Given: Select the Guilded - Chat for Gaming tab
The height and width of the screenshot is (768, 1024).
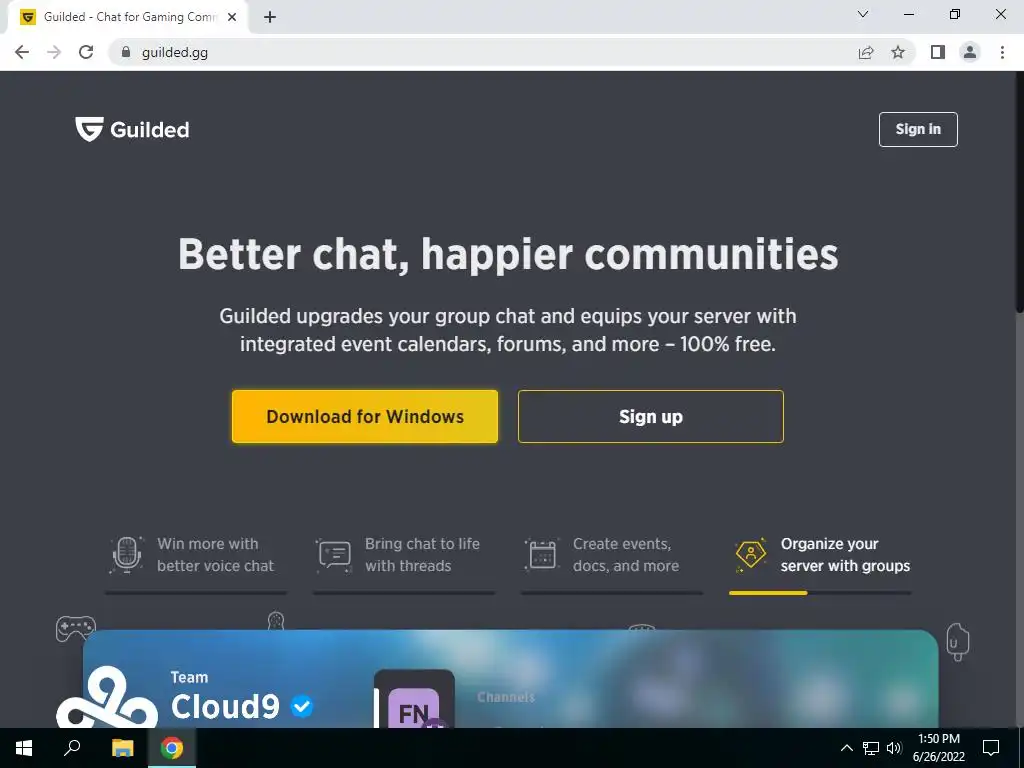Looking at the screenshot, I should [127, 18].
